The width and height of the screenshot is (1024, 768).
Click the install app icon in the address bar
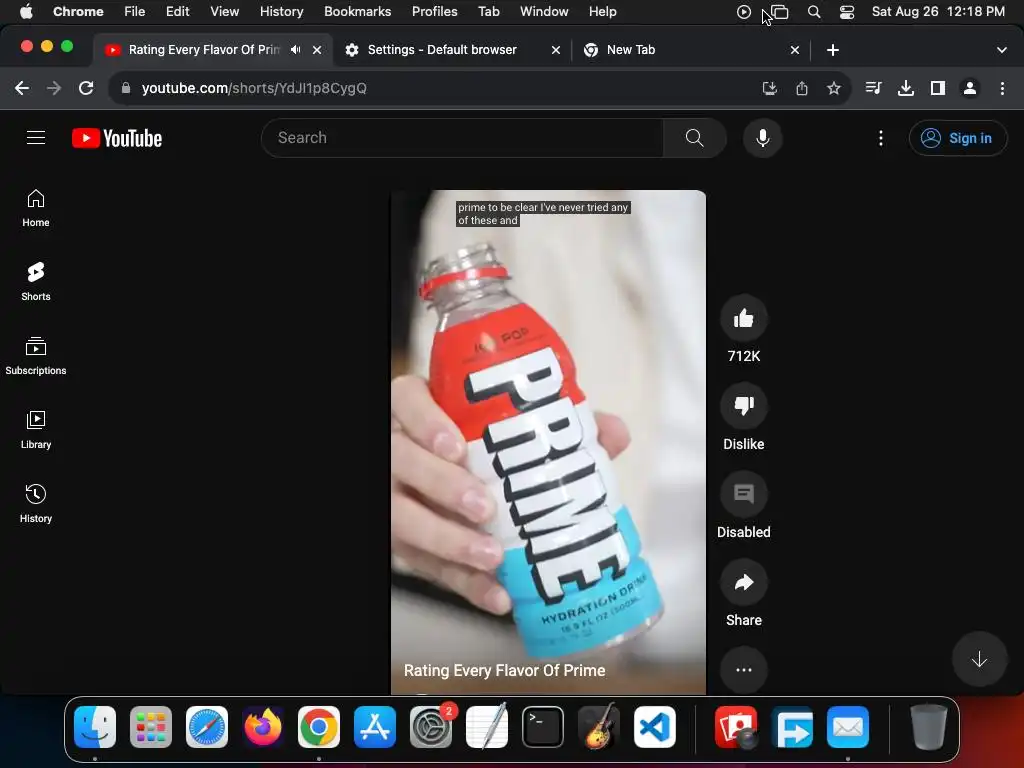pos(770,88)
